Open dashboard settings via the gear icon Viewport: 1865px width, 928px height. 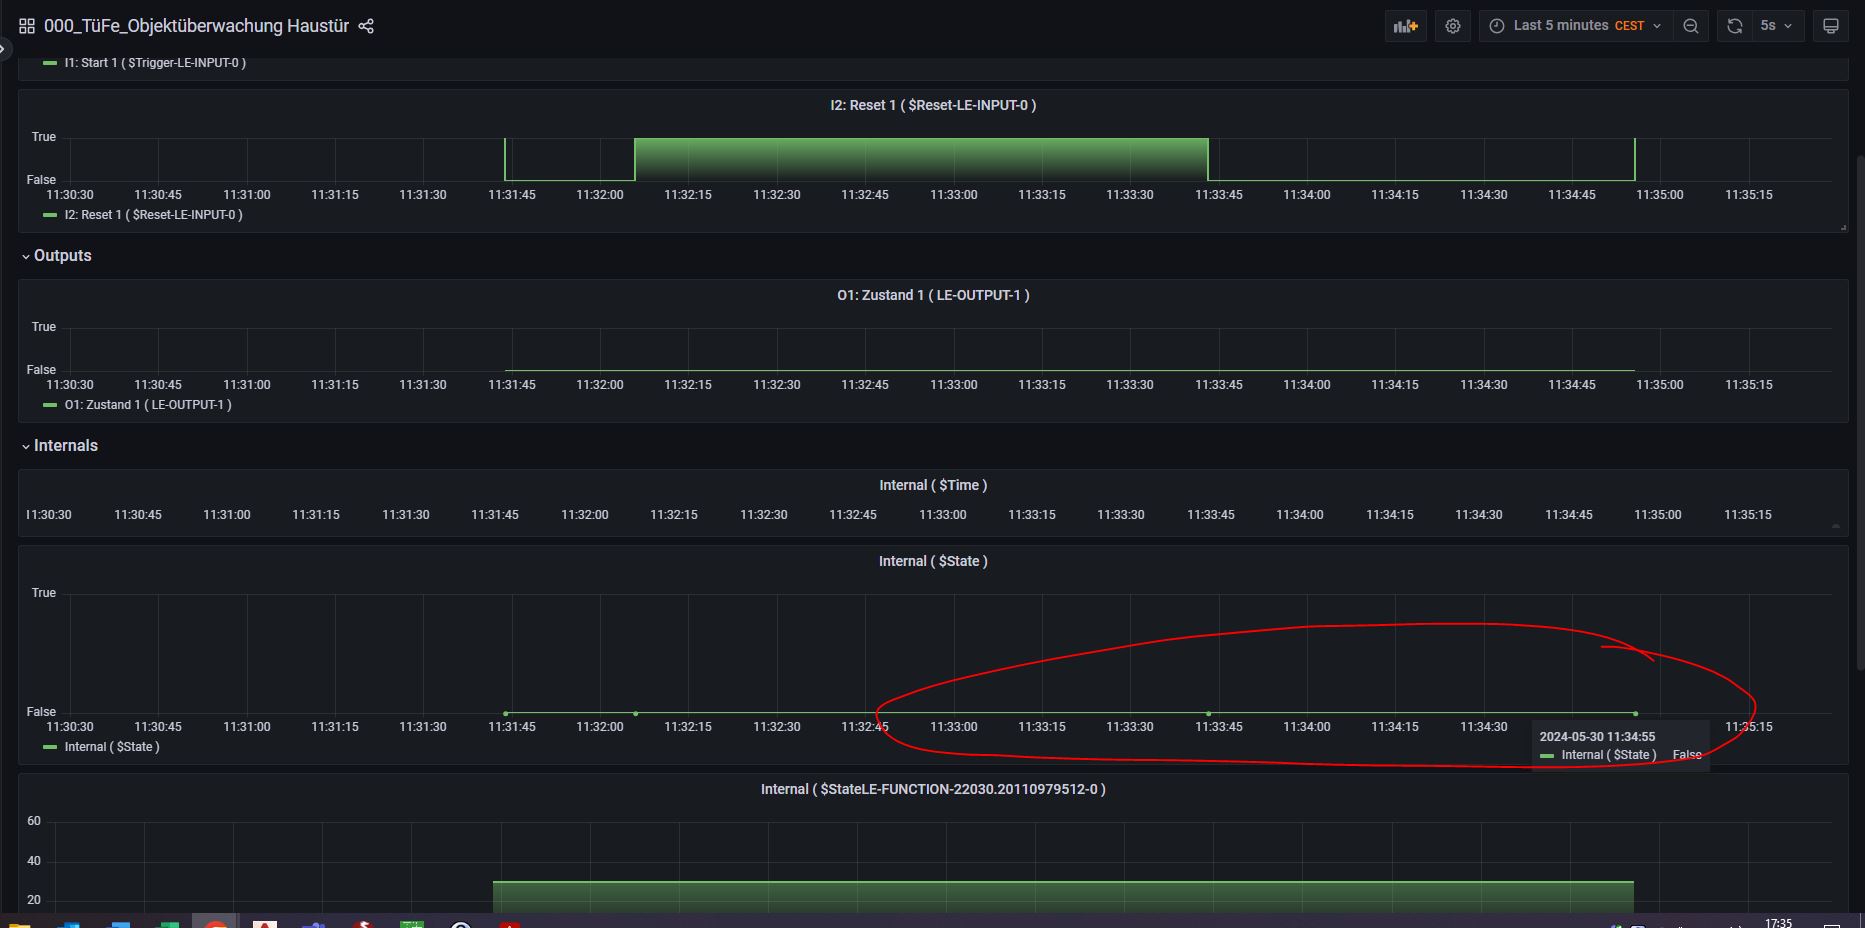(x=1453, y=26)
